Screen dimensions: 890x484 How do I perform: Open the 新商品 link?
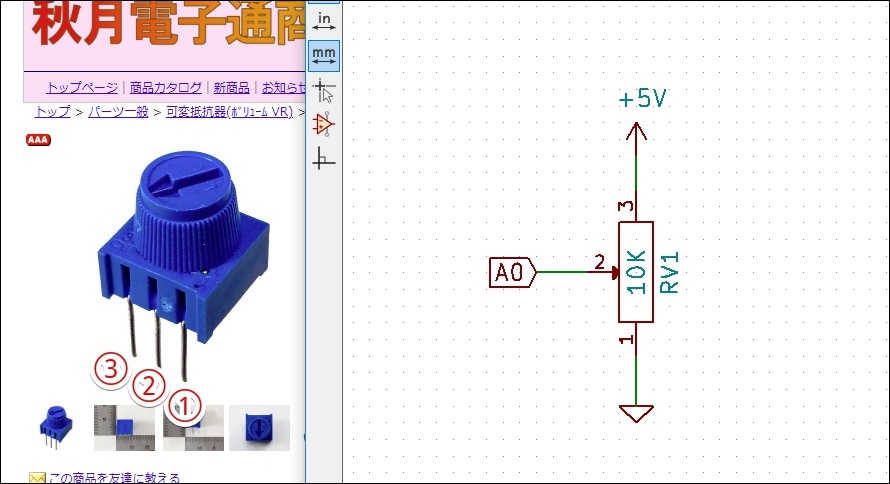click(x=231, y=87)
